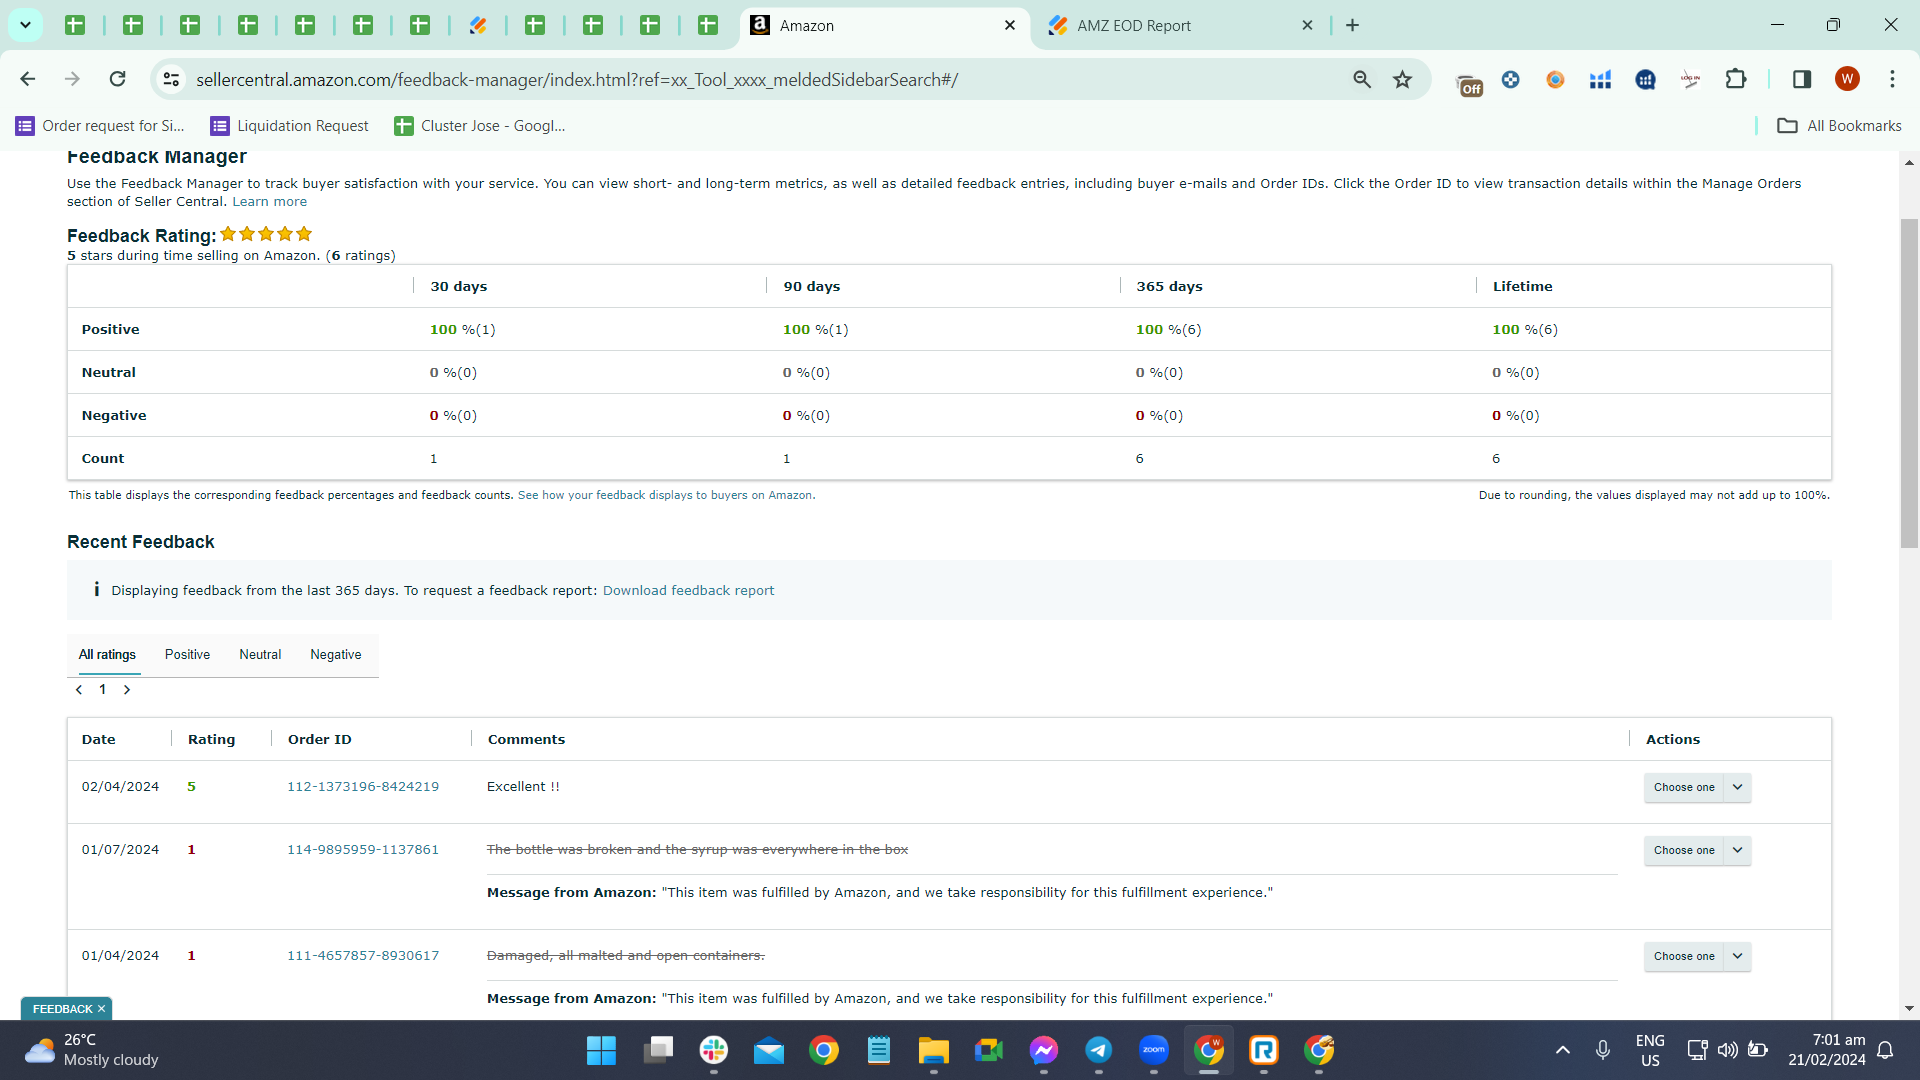Open the All Bookmarks folder
Viewport: 1920px width, 1080px height.
(1839, 125)
